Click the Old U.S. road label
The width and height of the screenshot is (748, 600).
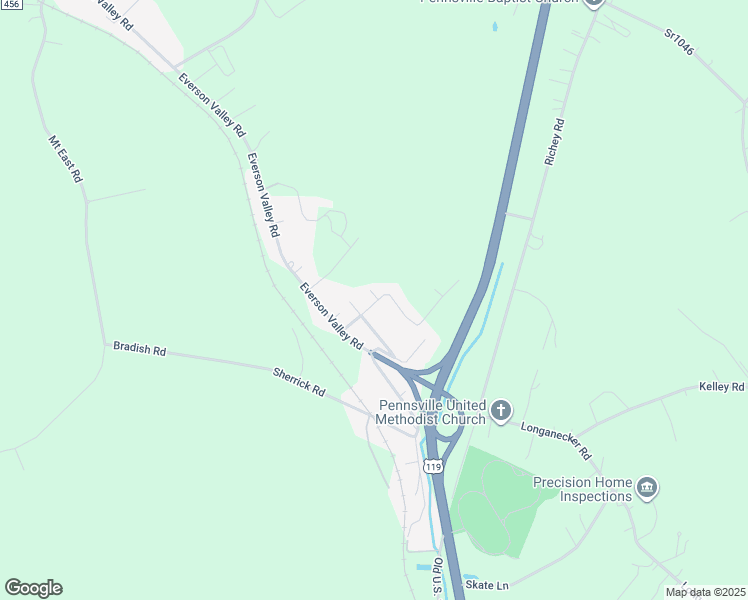pos(437,576)
